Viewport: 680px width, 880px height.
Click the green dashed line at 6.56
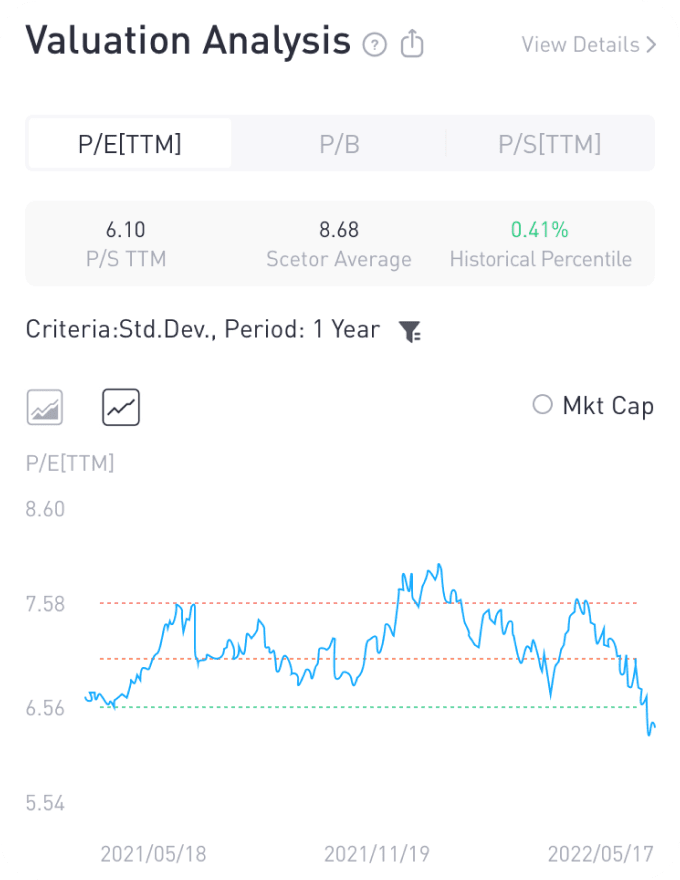[300, 707]
